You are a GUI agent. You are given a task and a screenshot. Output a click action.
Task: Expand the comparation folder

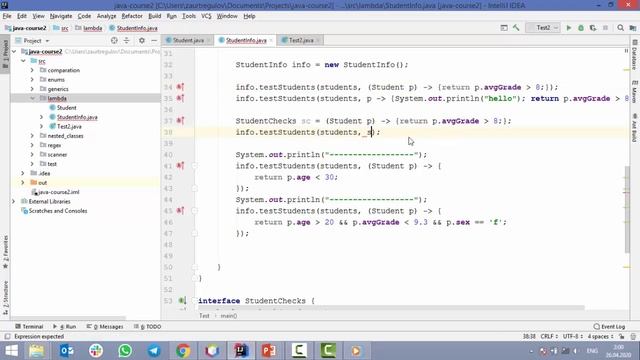click(x=32, y=70)
